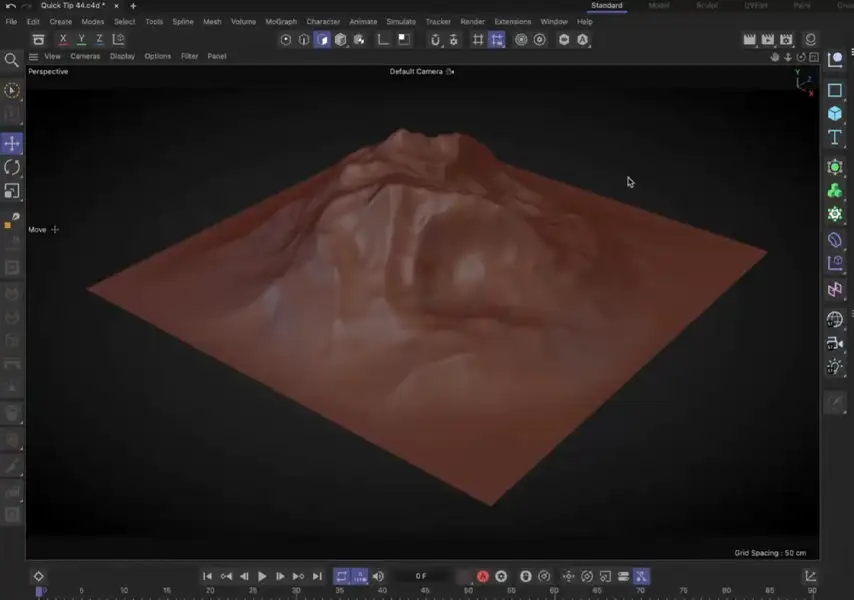Click the Standard layout label
The image size is (854, 600).
(607, 5)
